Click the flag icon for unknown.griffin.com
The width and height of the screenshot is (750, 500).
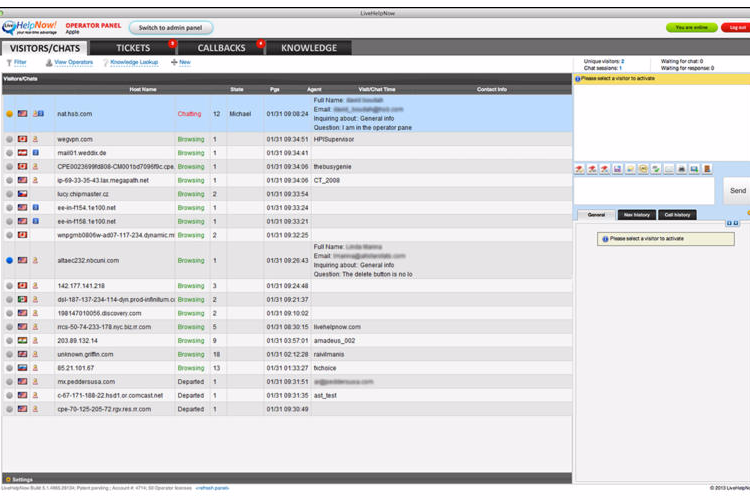(22, 354)
